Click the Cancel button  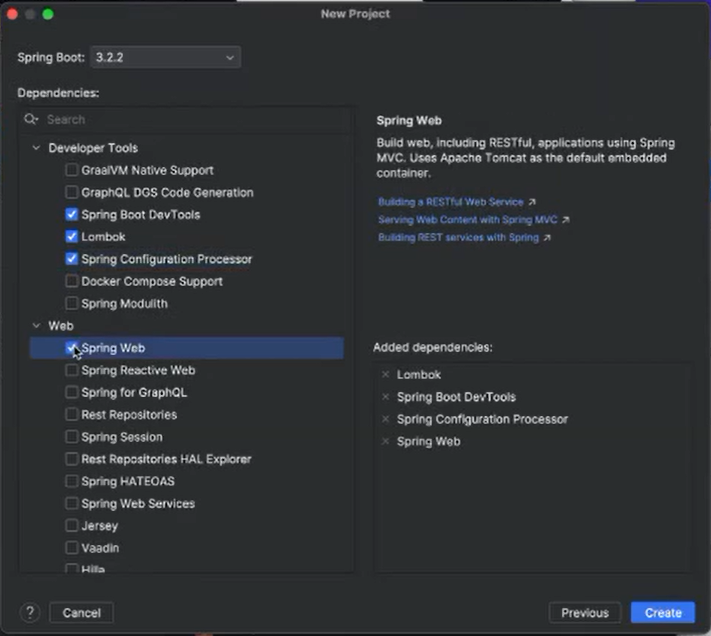coord(81,613)
